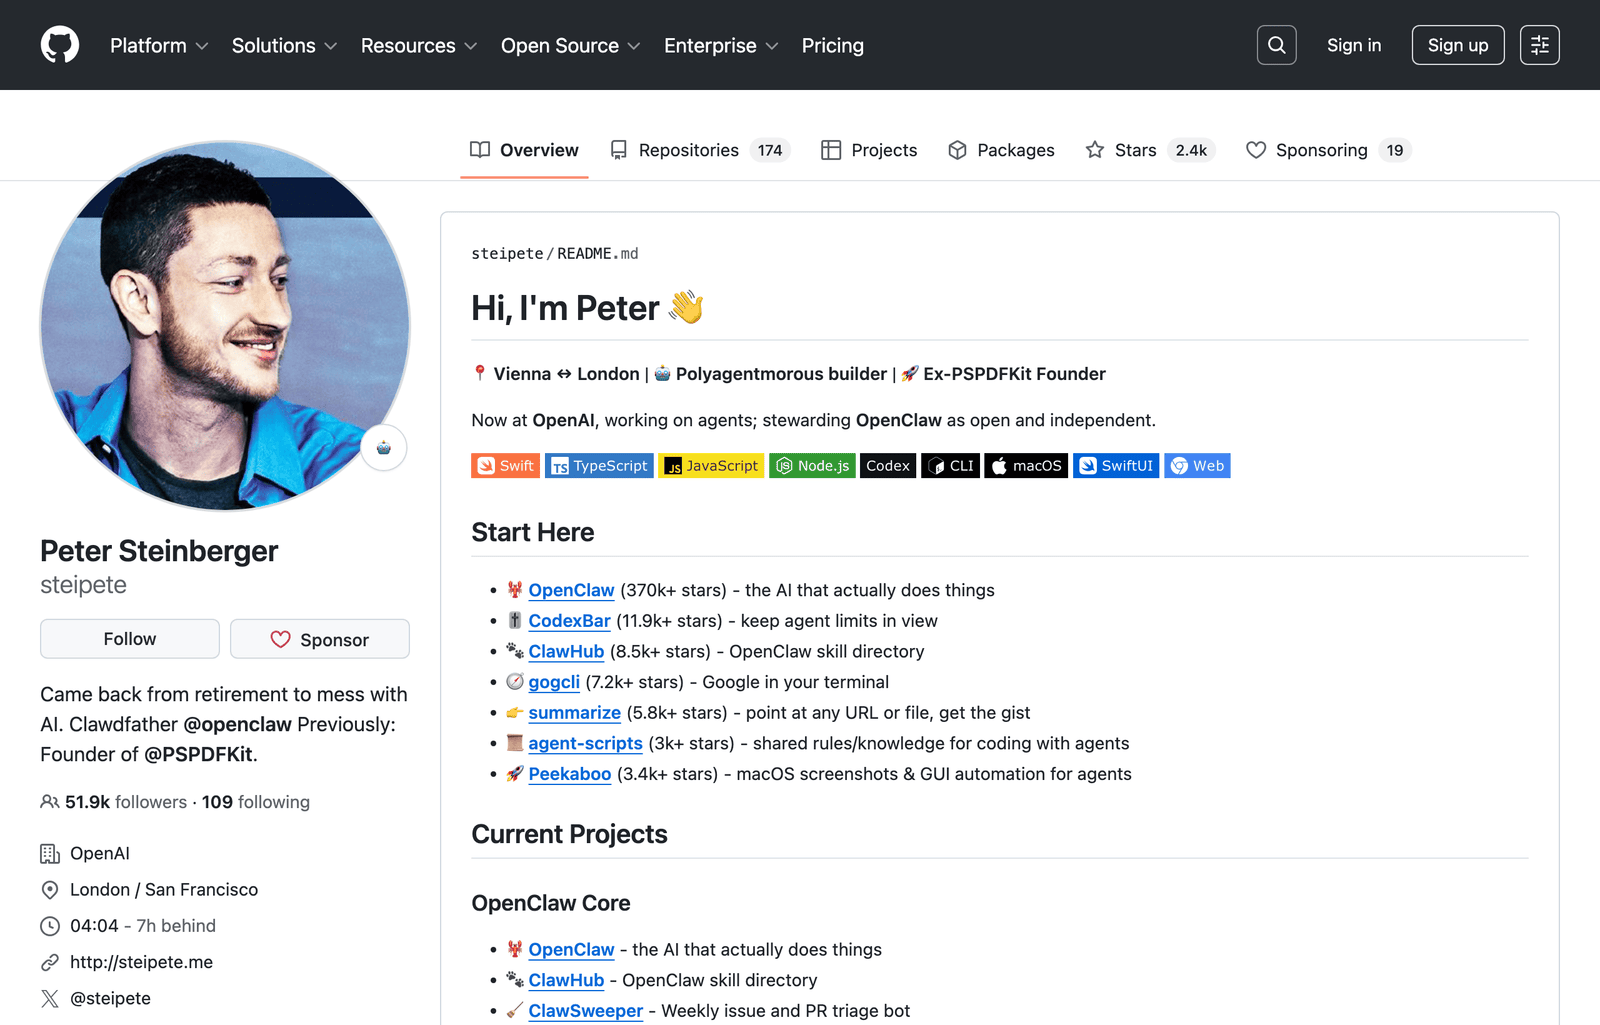This screenshot has height=1025, width=1600.
Task: Open the Peekaboo repository link
Action: tap(569, 774)
